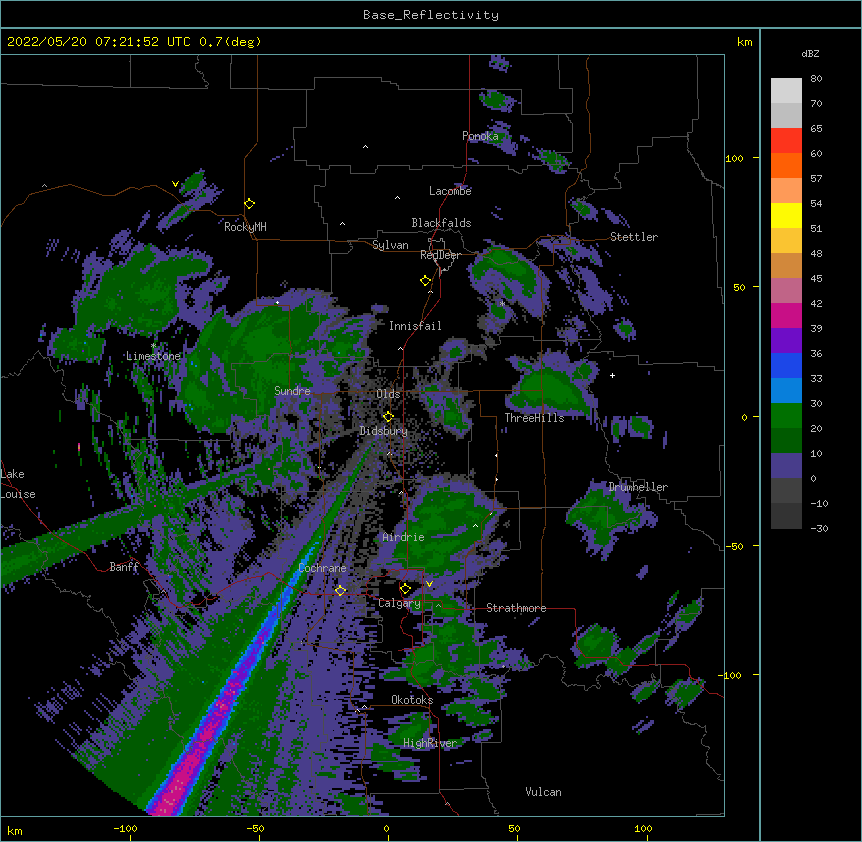Screen dimensions: 862x842
Task: Click the 100 tick on the bottom axis
Action: click(x=643, y=828)
